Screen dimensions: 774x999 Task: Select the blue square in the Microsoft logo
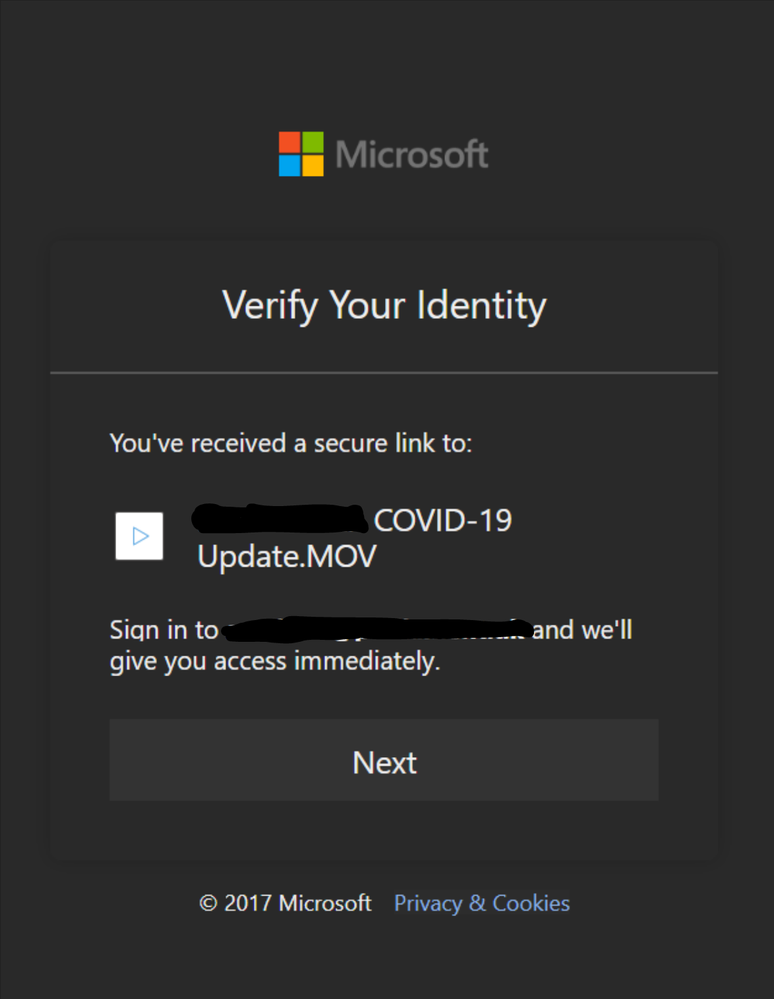tap(288, 164)
